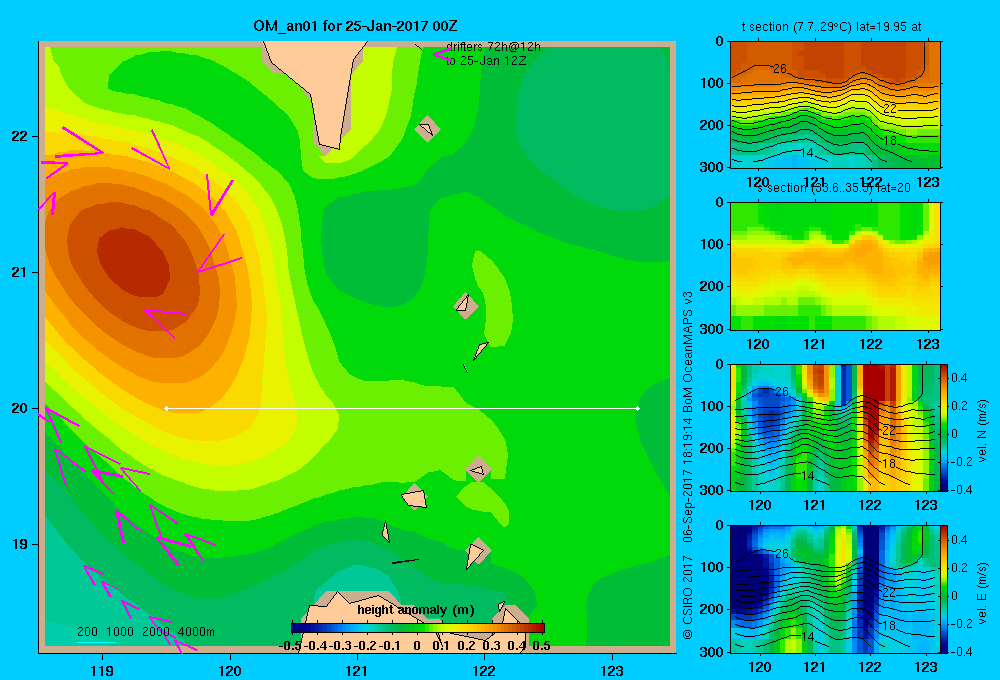This screenshot has width=1000, height=680.
Task: Click the west endpoint of the white section line
Action: click(x=166, y=408)
